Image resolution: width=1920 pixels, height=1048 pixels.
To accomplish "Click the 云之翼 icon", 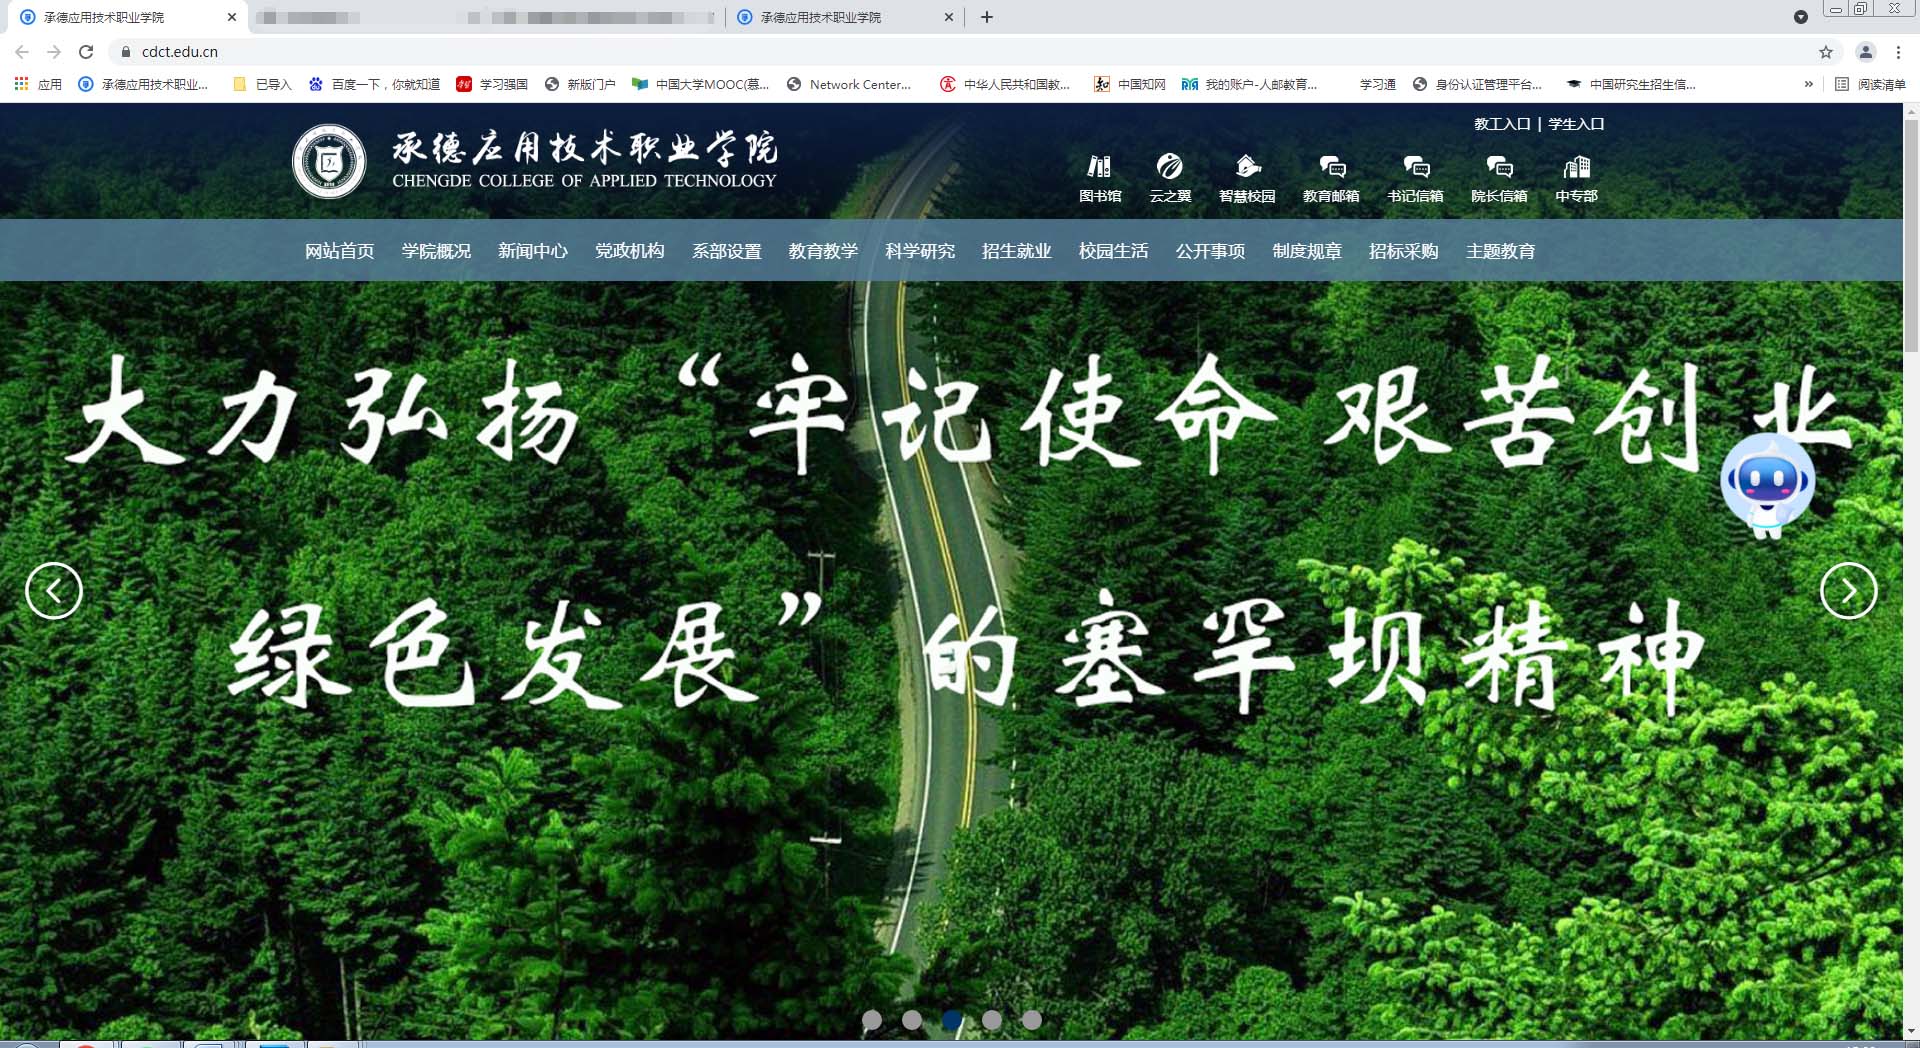I will pos(1169,167).
